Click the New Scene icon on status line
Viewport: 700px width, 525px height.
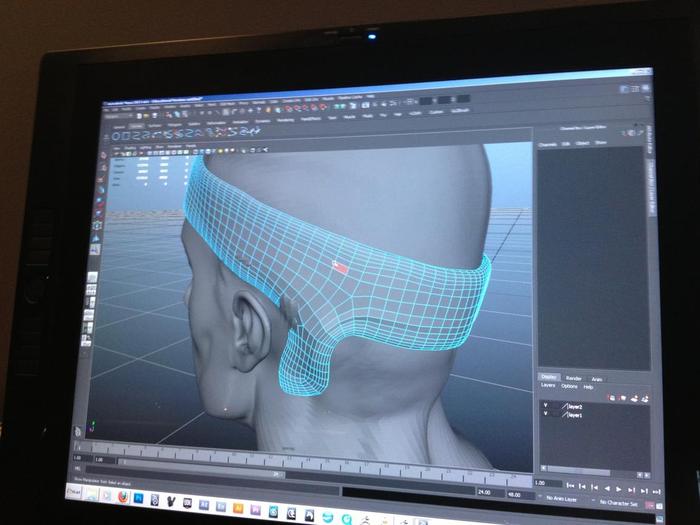[x=139, y=116]
